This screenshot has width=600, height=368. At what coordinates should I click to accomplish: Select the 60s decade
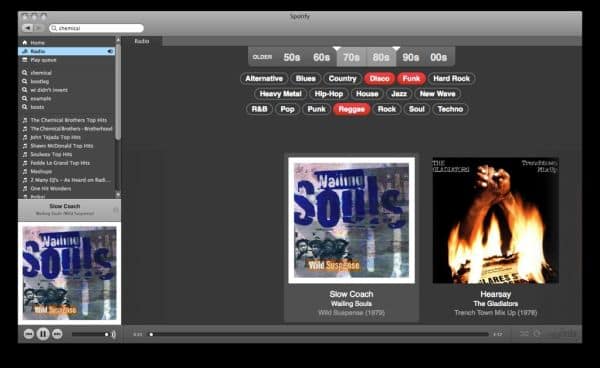[x=321, y=57]
